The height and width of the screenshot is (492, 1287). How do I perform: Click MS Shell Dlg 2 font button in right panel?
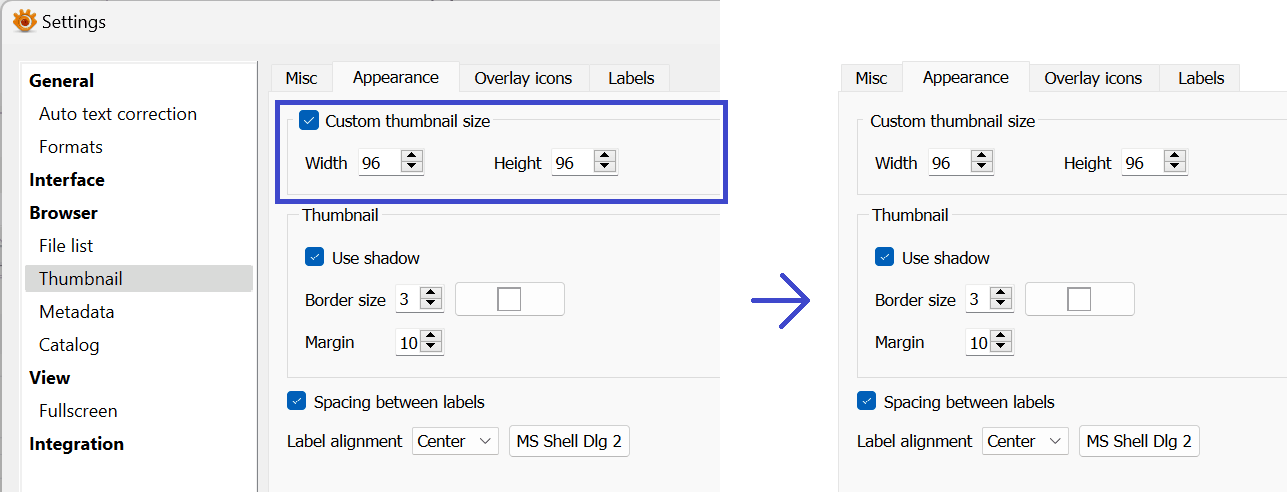[x=1139, y=441]
